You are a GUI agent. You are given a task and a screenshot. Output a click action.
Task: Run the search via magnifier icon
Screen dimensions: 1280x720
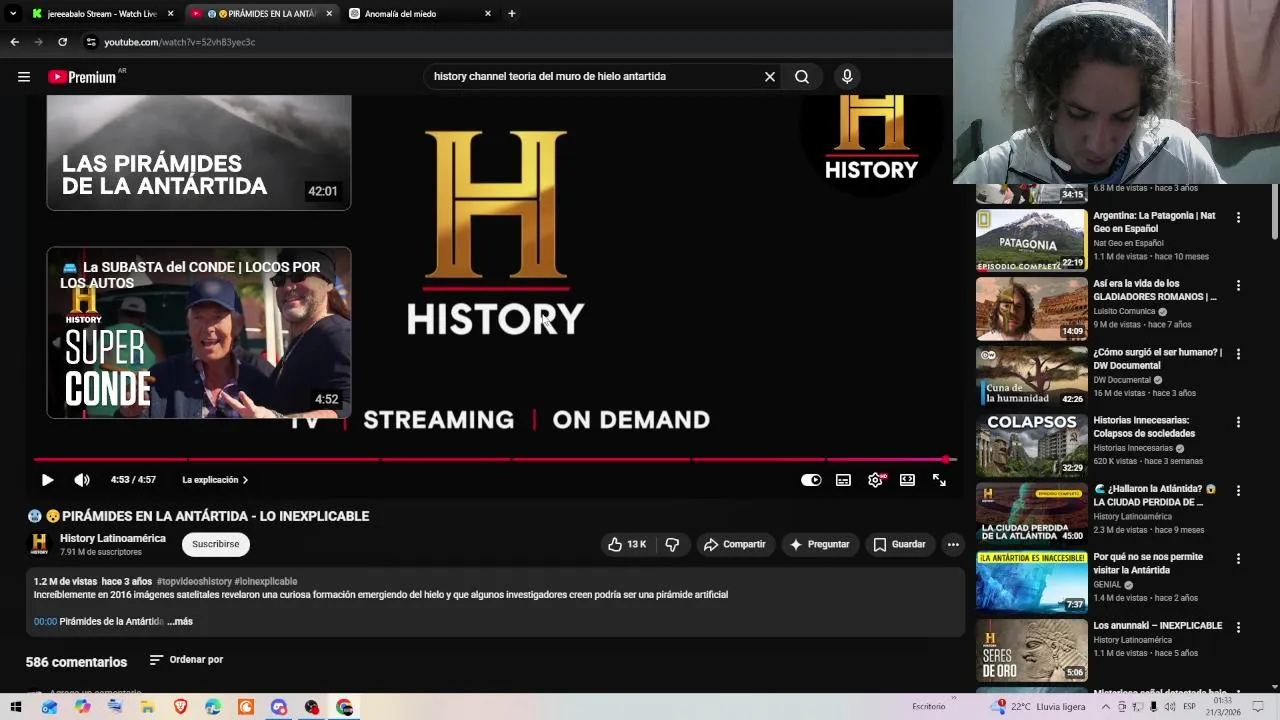click(x=802, y=77)
